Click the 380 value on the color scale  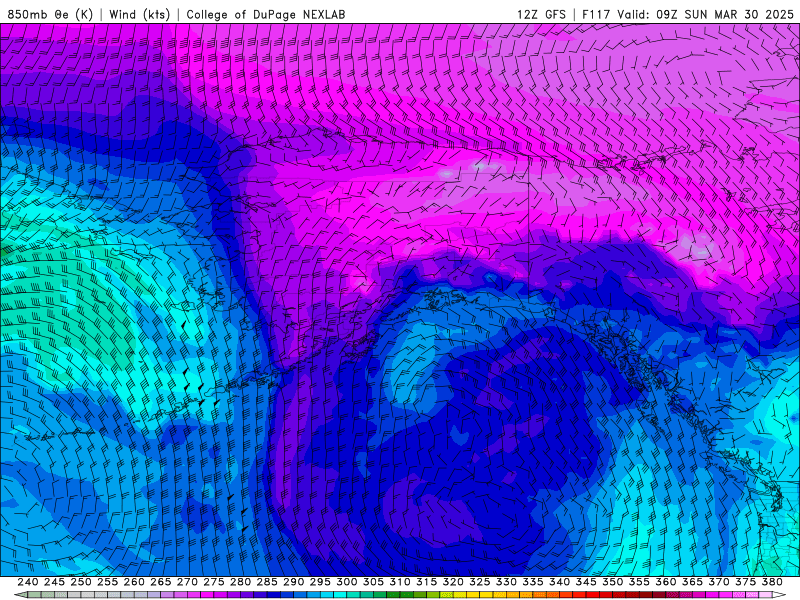[772, 582]
